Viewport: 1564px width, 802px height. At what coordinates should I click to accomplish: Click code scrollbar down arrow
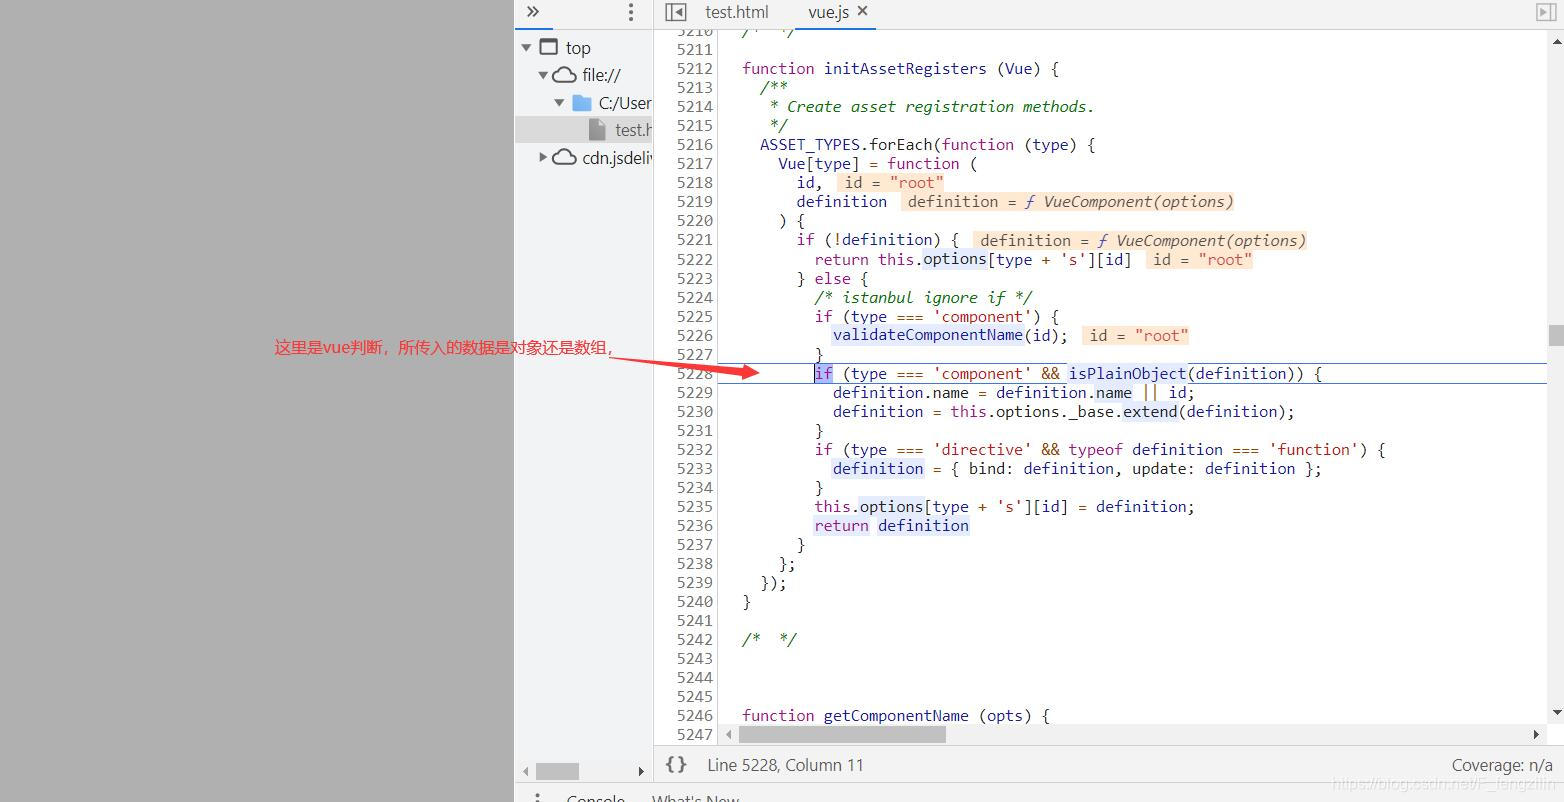[1556, 713]
